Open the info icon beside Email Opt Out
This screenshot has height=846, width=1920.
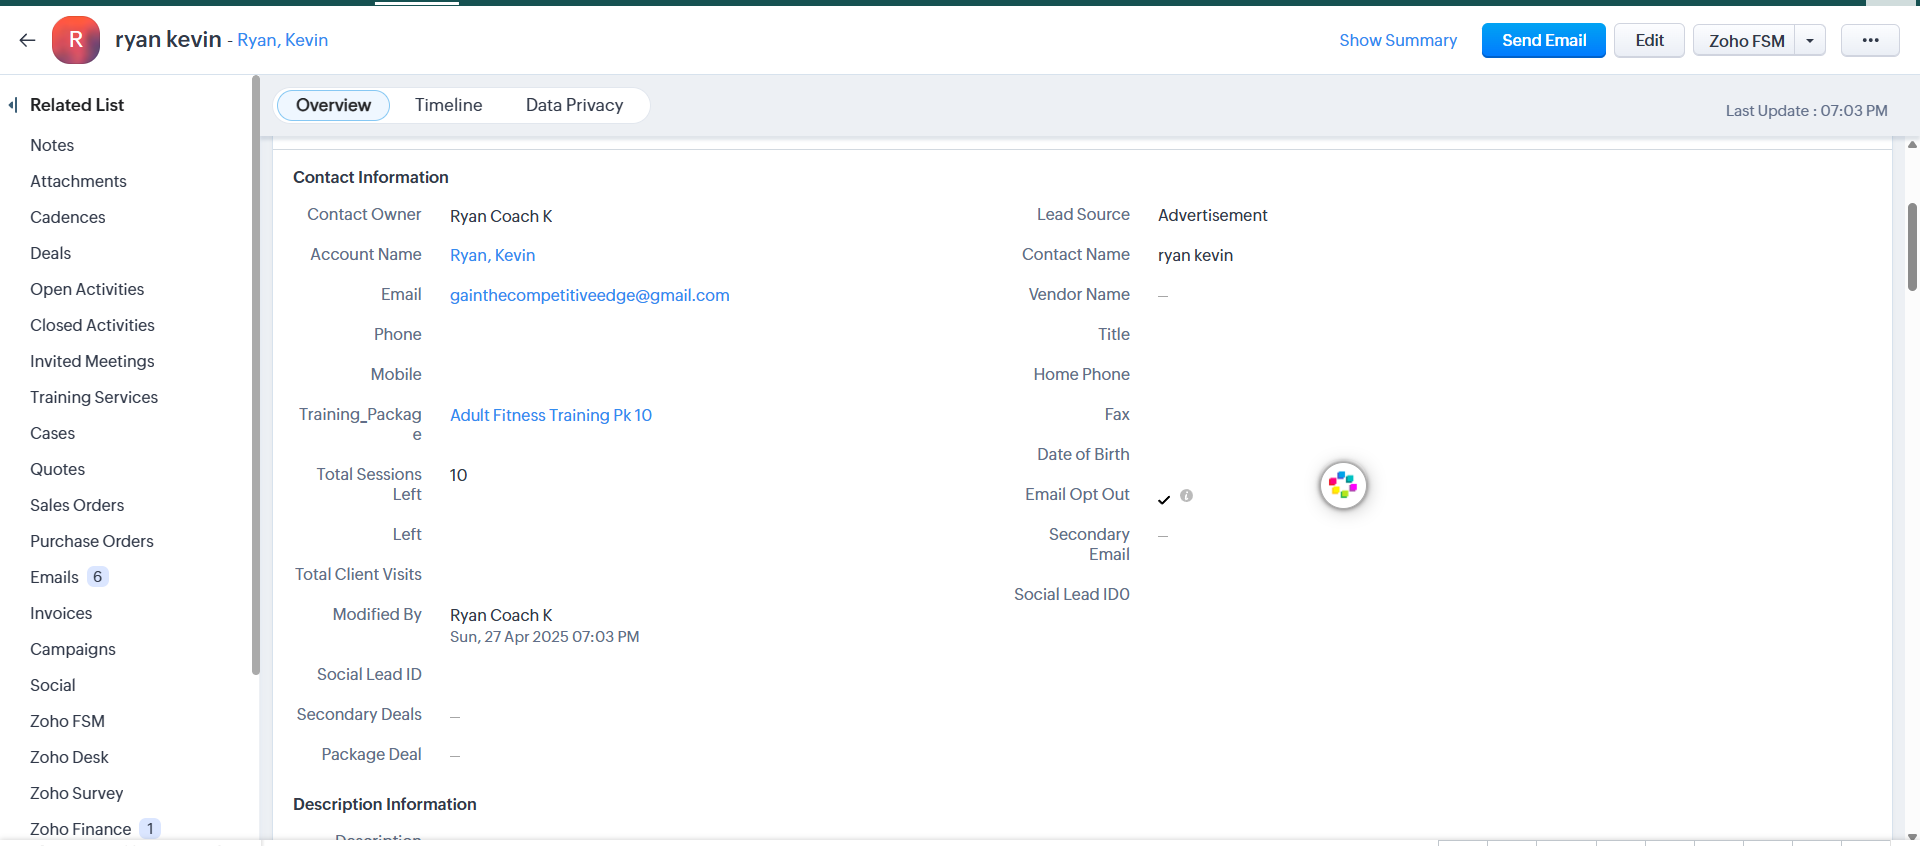click(1186, 495)
